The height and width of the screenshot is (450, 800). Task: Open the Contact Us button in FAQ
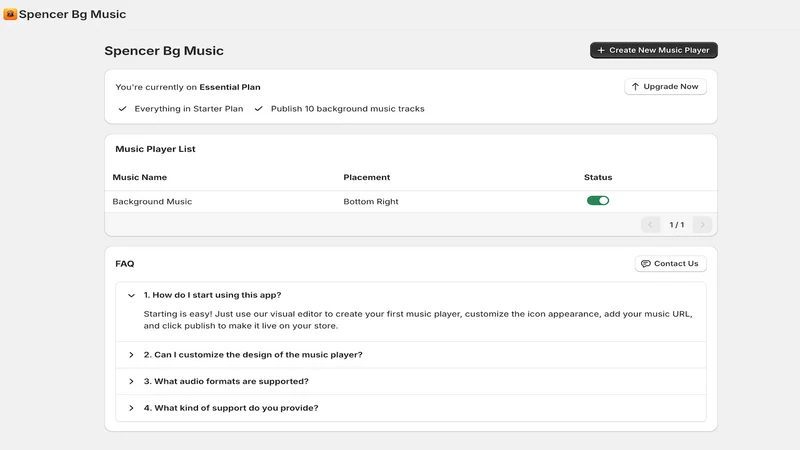point(670,264)
